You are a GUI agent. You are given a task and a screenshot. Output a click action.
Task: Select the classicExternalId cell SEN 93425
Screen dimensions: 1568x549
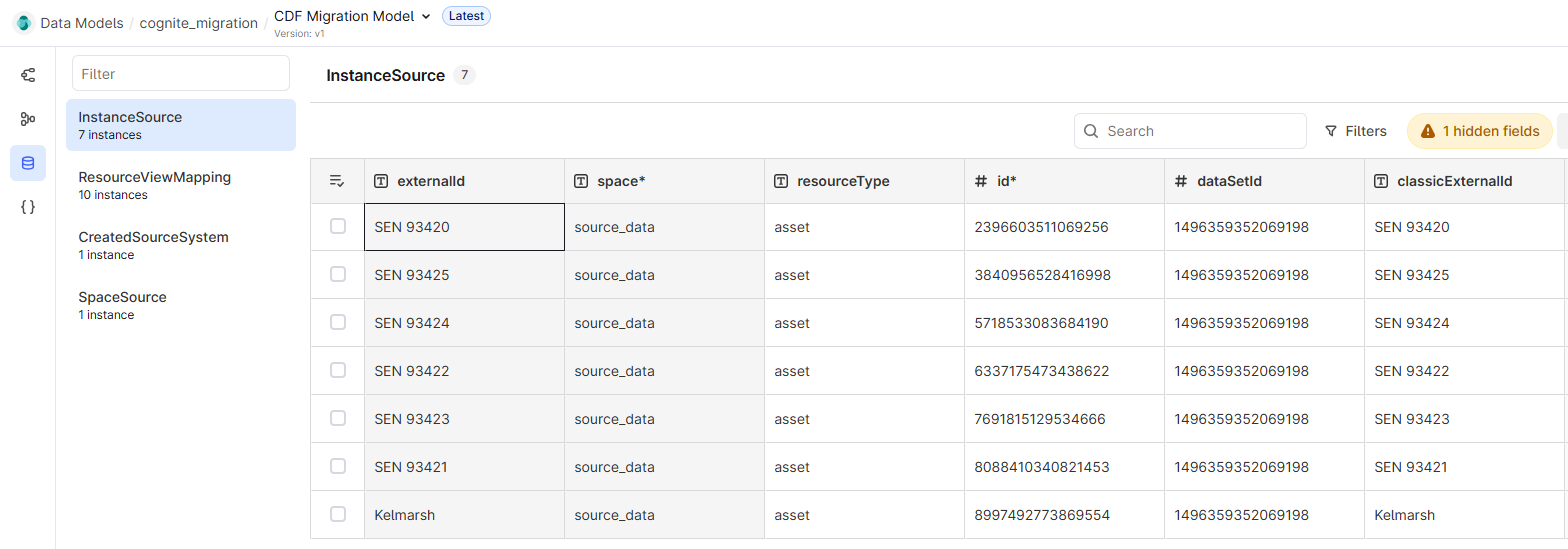(1464, 275)
